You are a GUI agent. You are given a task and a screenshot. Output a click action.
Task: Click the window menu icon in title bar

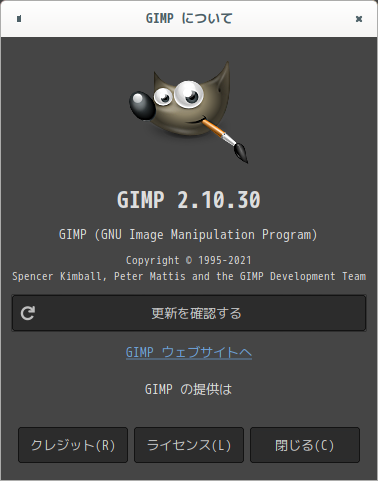19,19
